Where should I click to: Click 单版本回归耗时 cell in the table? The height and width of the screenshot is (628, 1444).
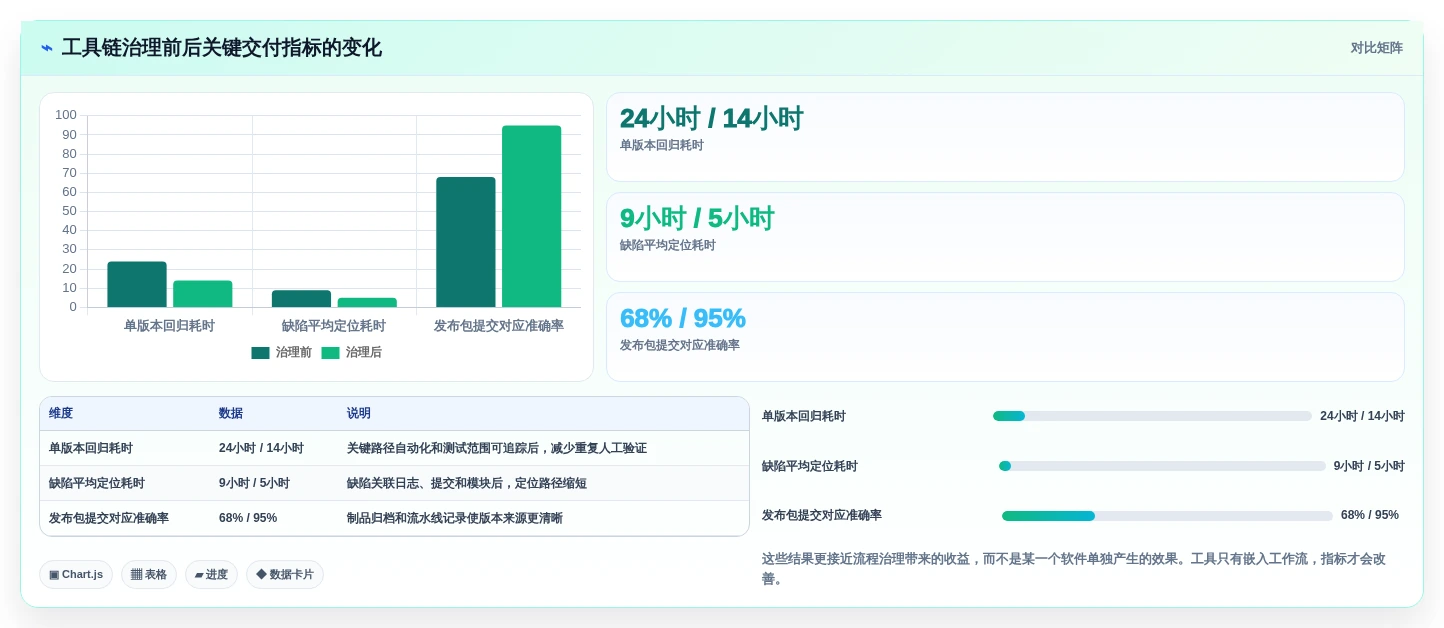[91, 449]
